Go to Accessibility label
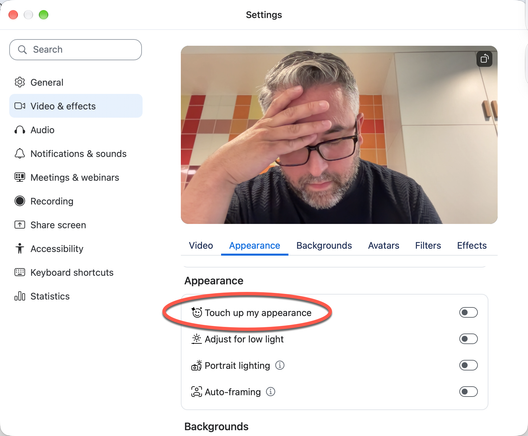 (57, 249)
